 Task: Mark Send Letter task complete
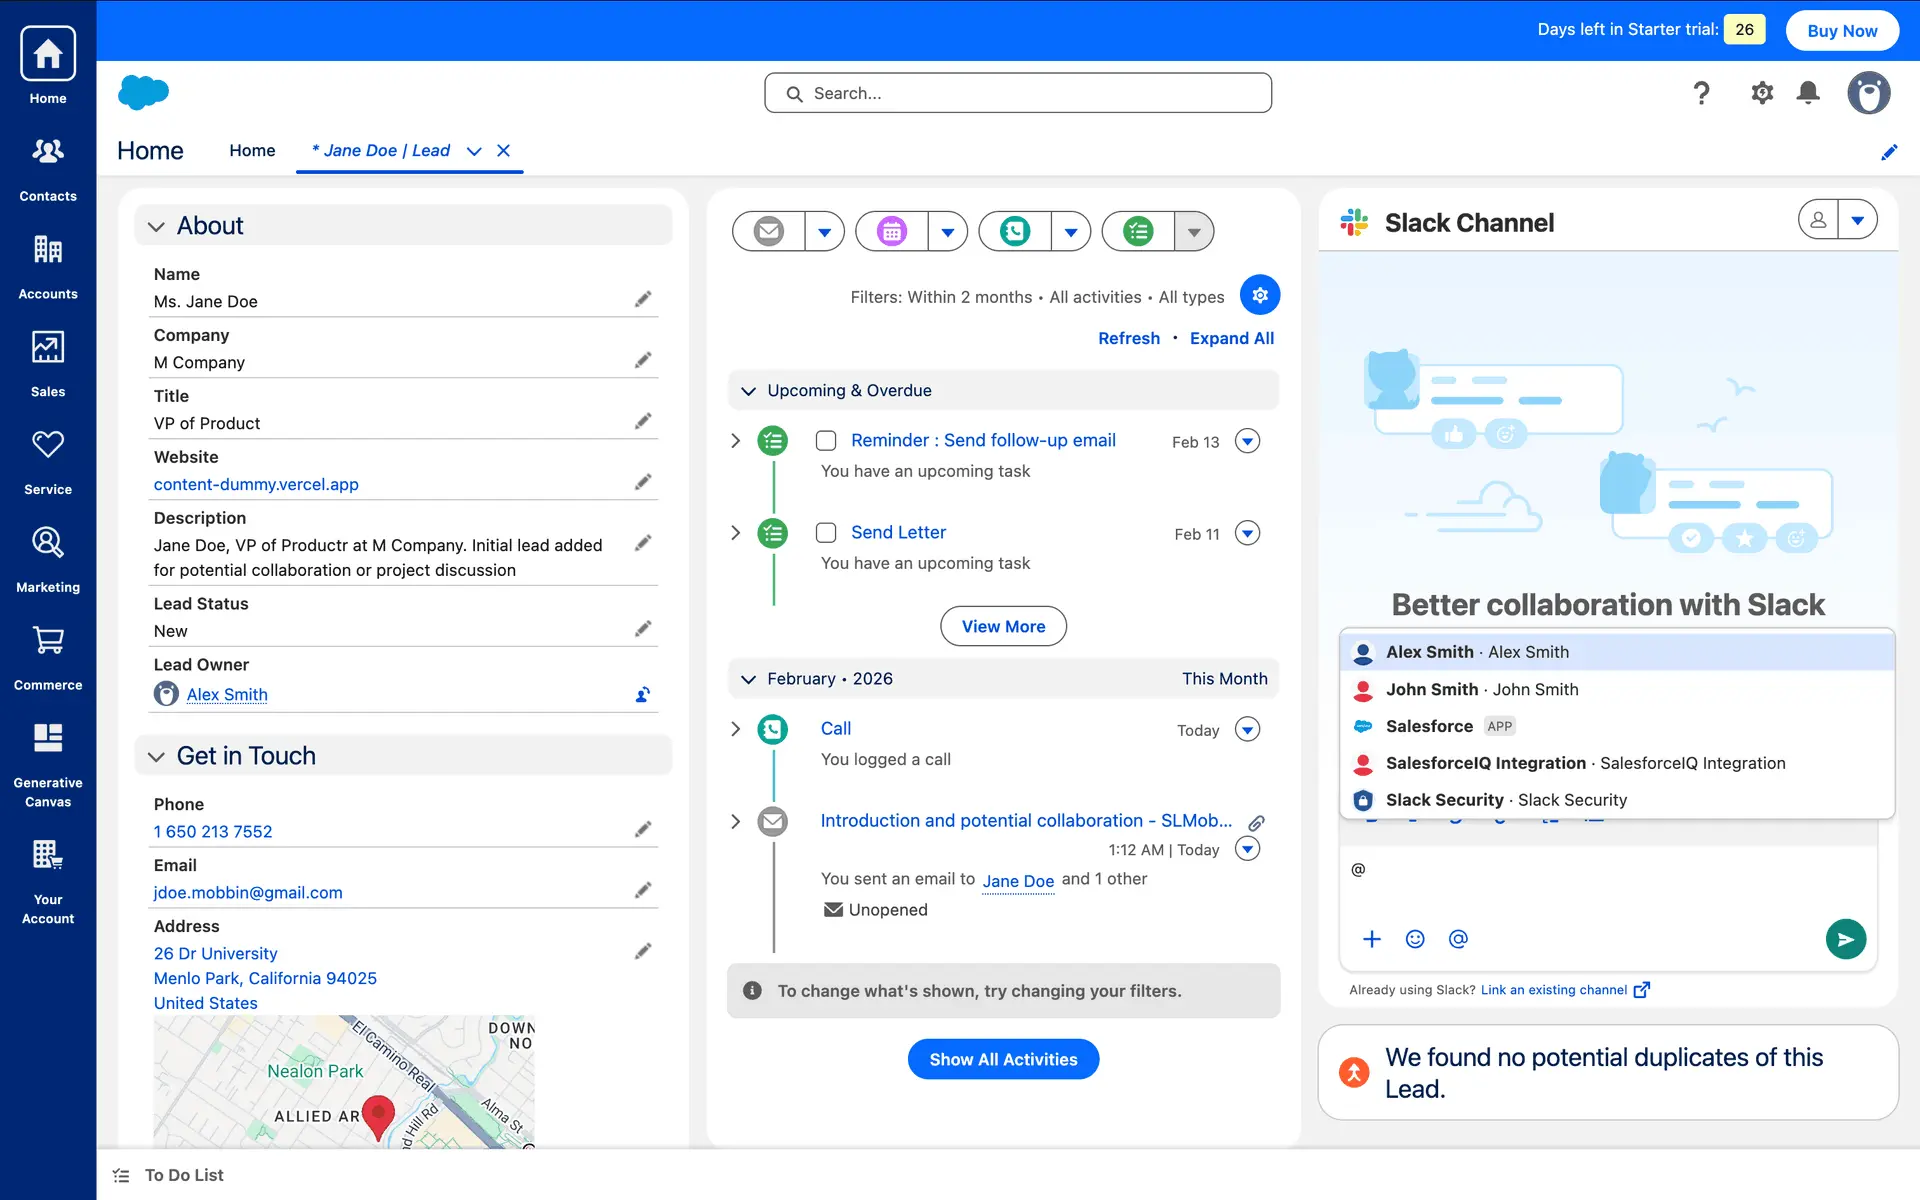click(826, 533)
